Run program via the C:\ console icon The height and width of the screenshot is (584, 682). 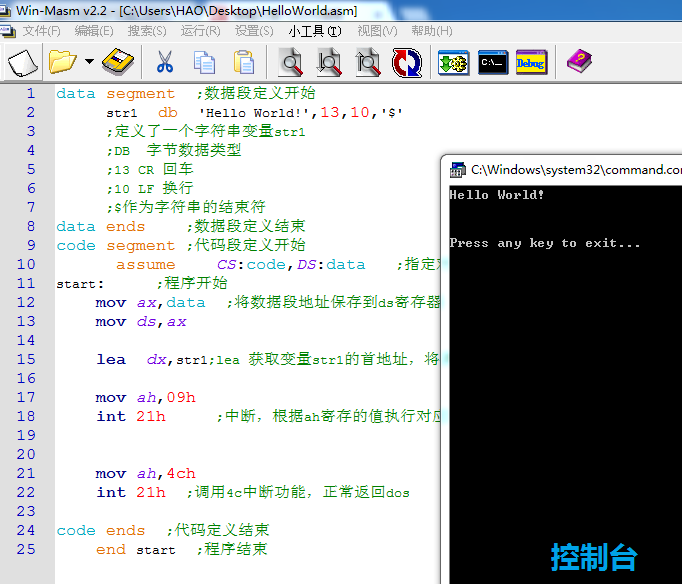pyautogui.click(x=493, y=63)
